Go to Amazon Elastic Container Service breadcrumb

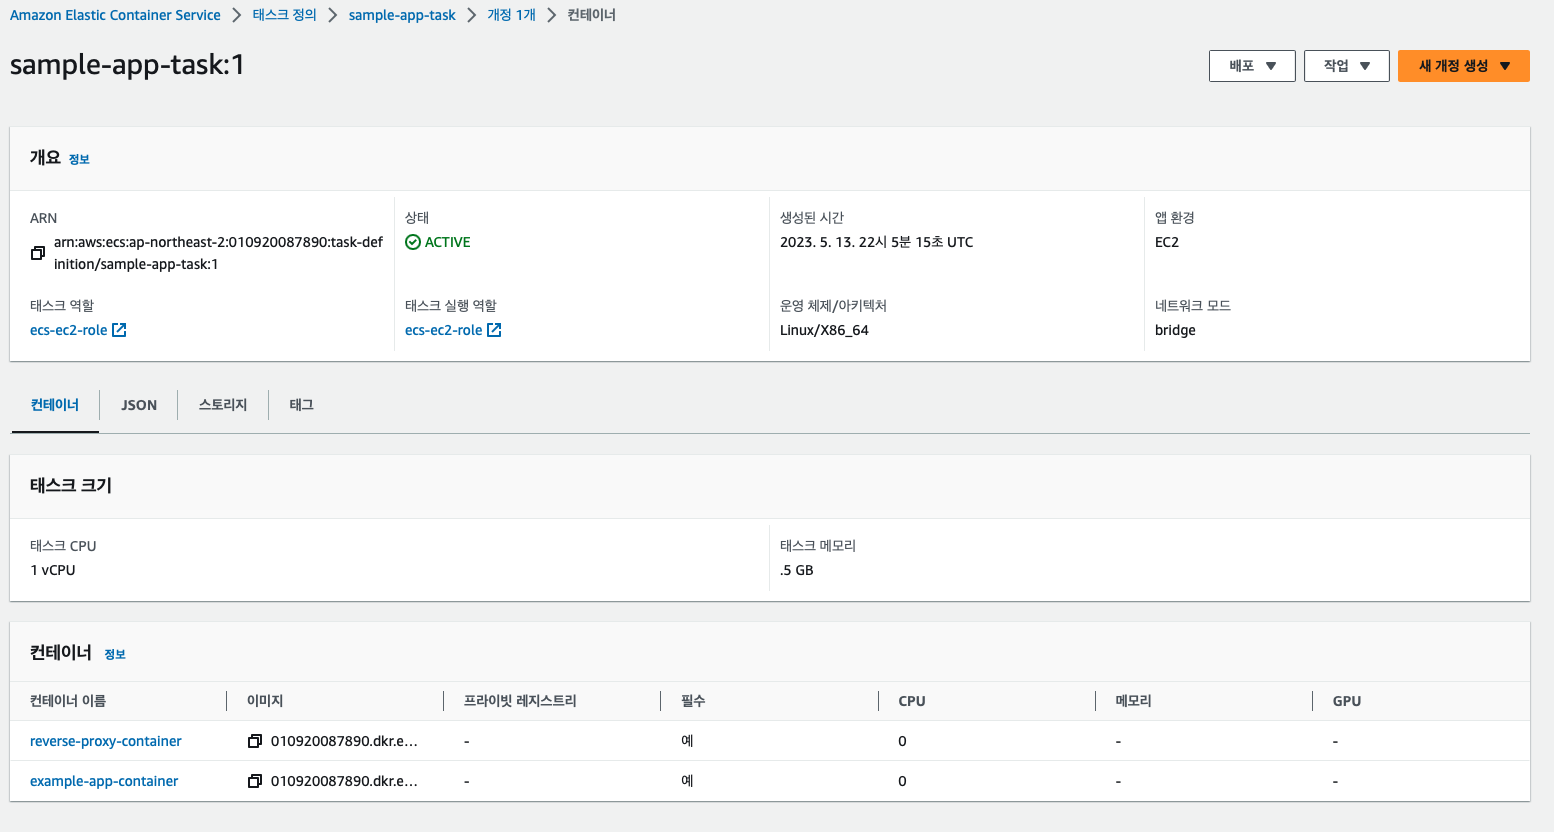pyautogui.click(x=115, y=15)
